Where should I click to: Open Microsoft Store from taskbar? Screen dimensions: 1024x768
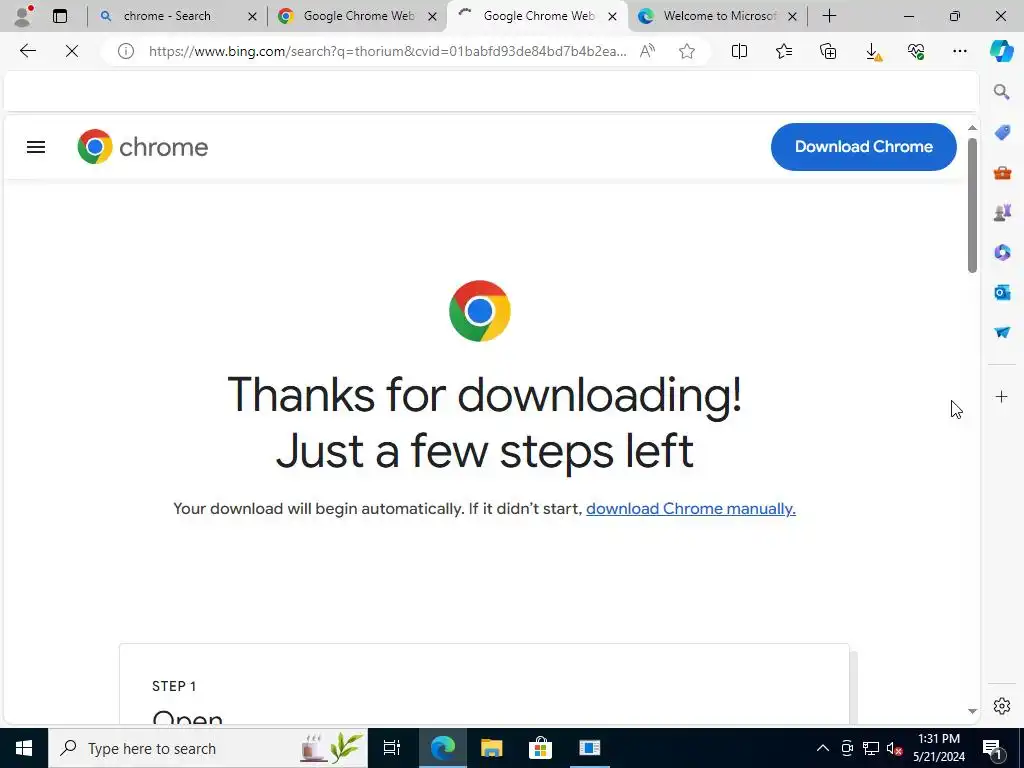click(540, 748)
